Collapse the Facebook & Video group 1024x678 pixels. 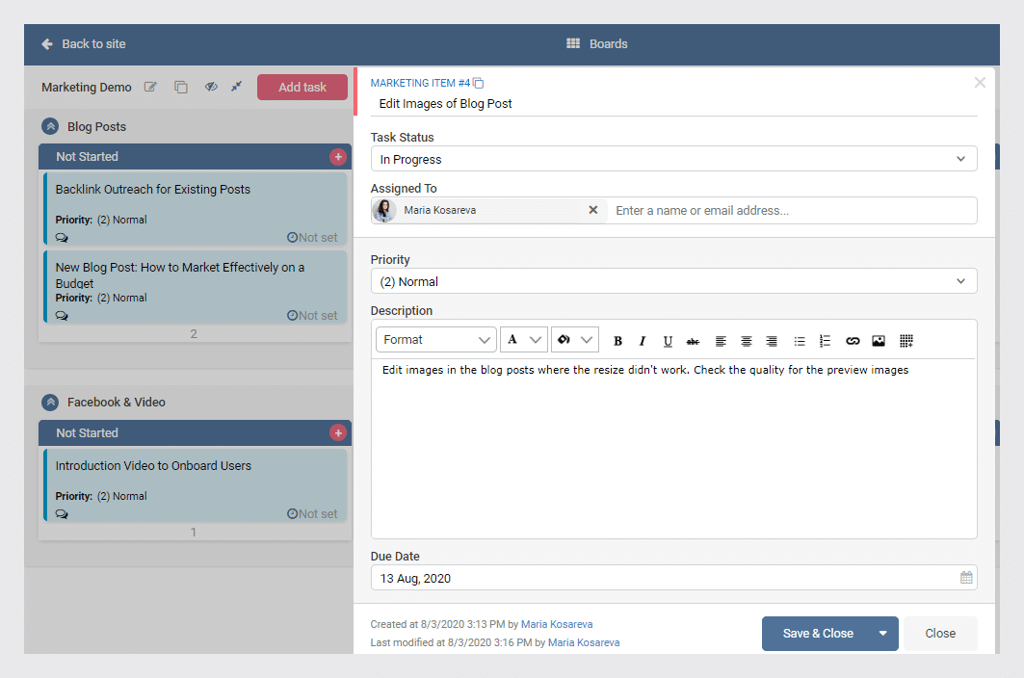click(x=50, y=402)
